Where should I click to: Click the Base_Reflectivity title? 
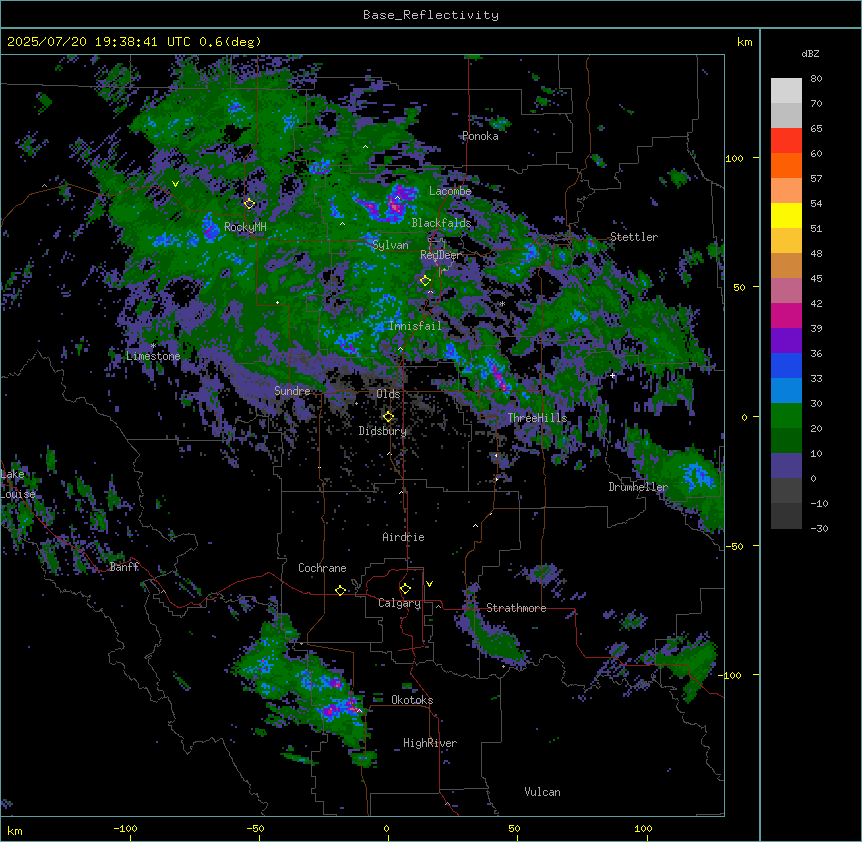pos(431,15)
